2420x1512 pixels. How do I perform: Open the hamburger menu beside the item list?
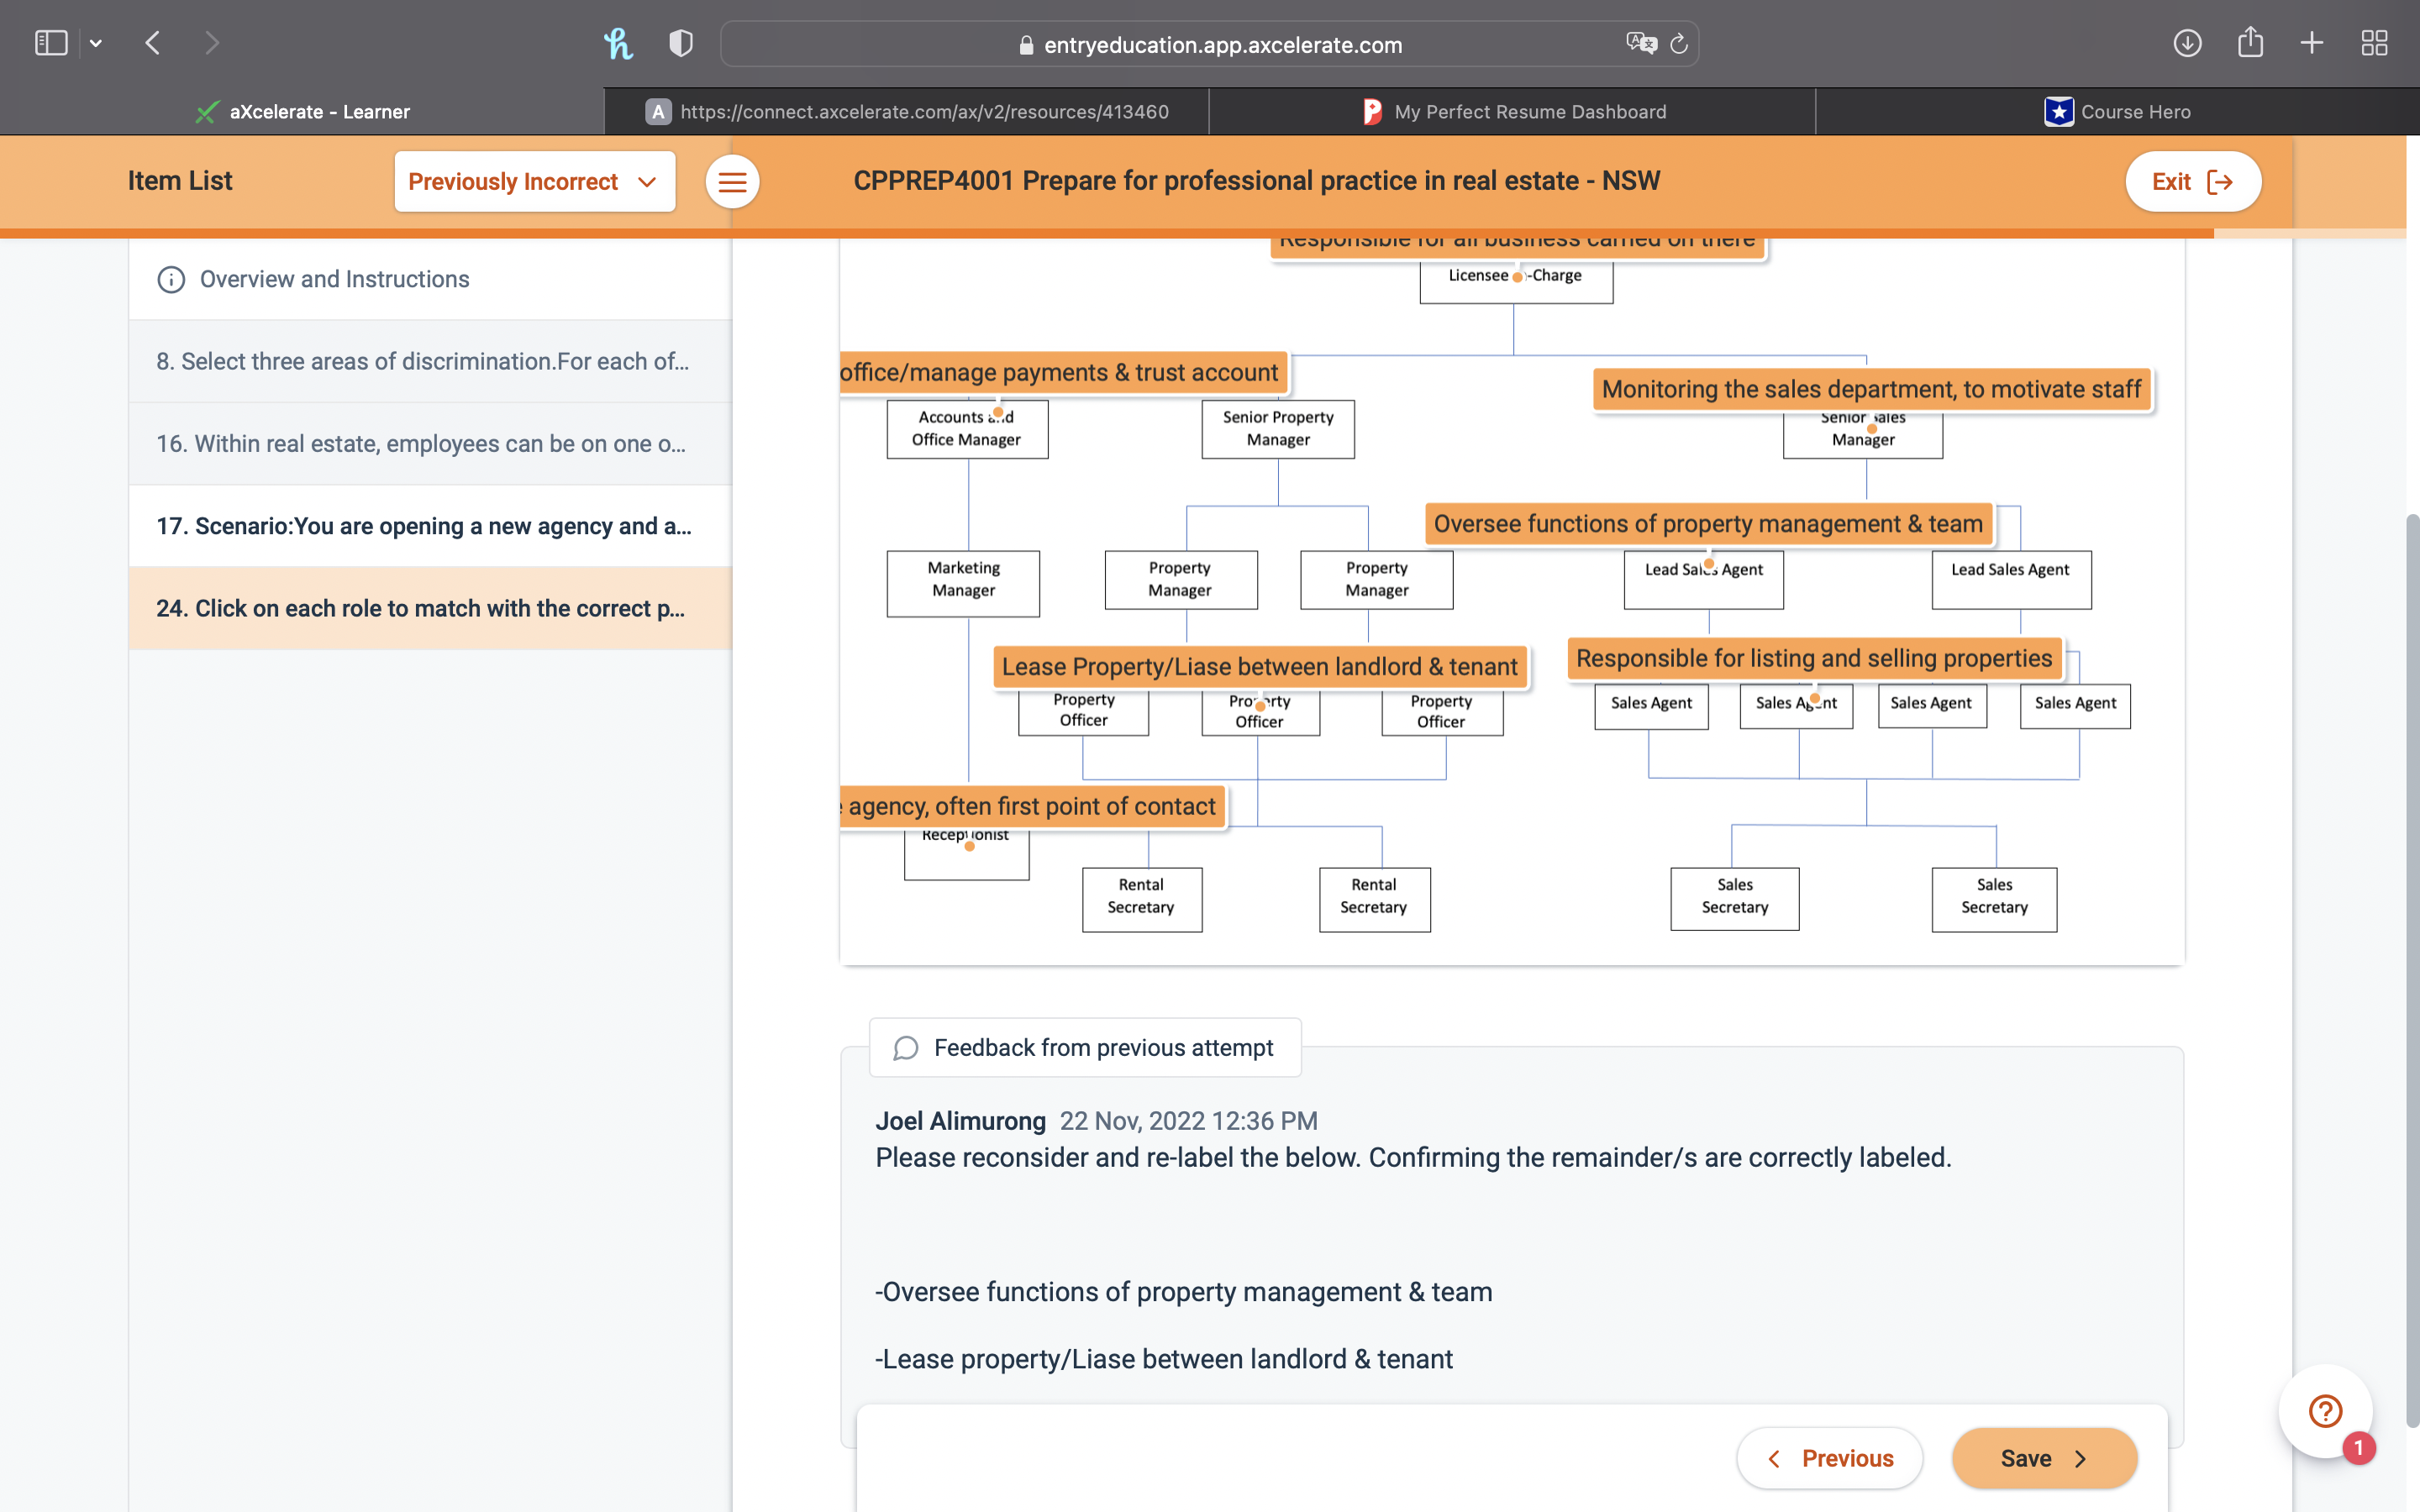(733, 181)
